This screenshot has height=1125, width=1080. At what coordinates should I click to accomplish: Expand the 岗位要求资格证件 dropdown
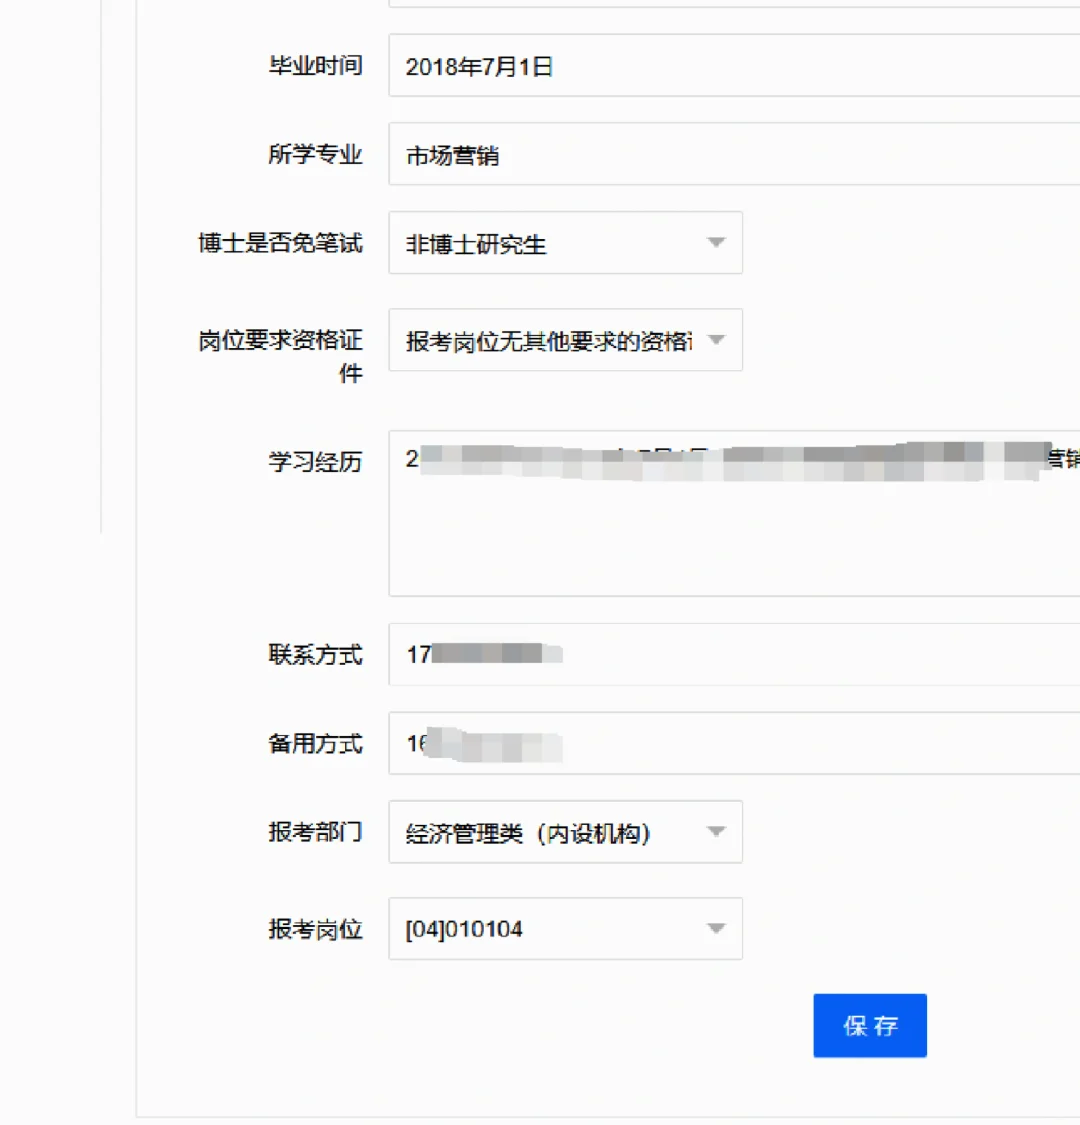[x=565, y=340]
